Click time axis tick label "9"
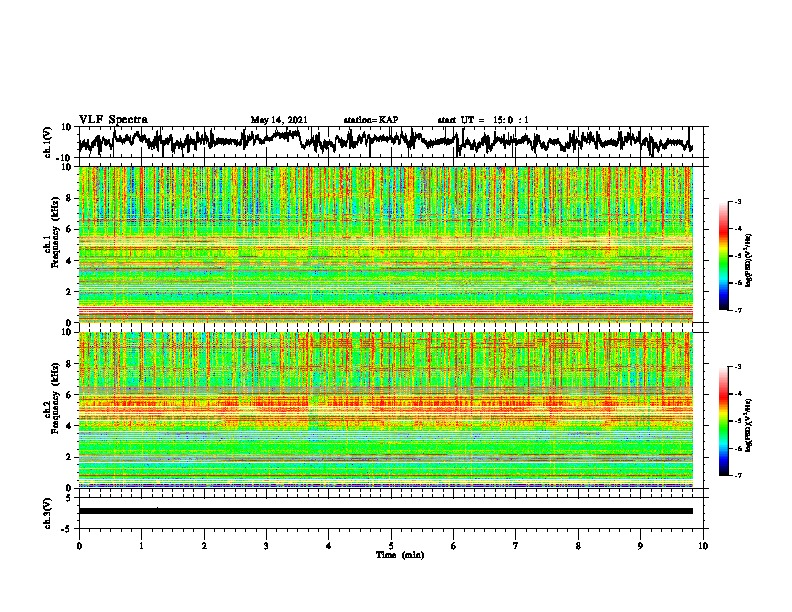792x612 pixels. (640, 546)
